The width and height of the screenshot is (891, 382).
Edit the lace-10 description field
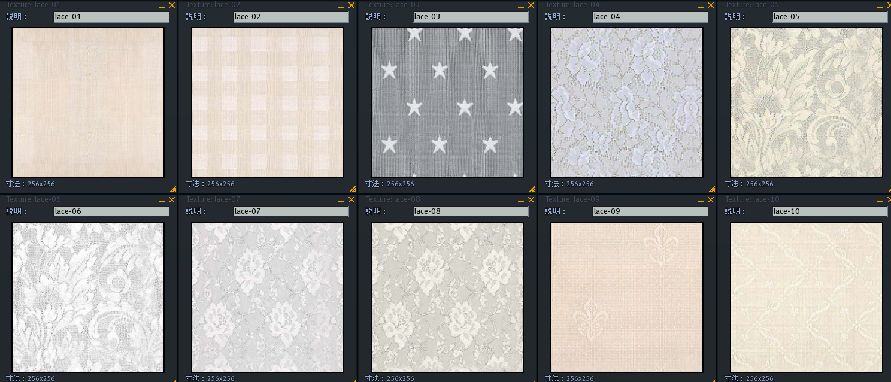coord(830,211)
